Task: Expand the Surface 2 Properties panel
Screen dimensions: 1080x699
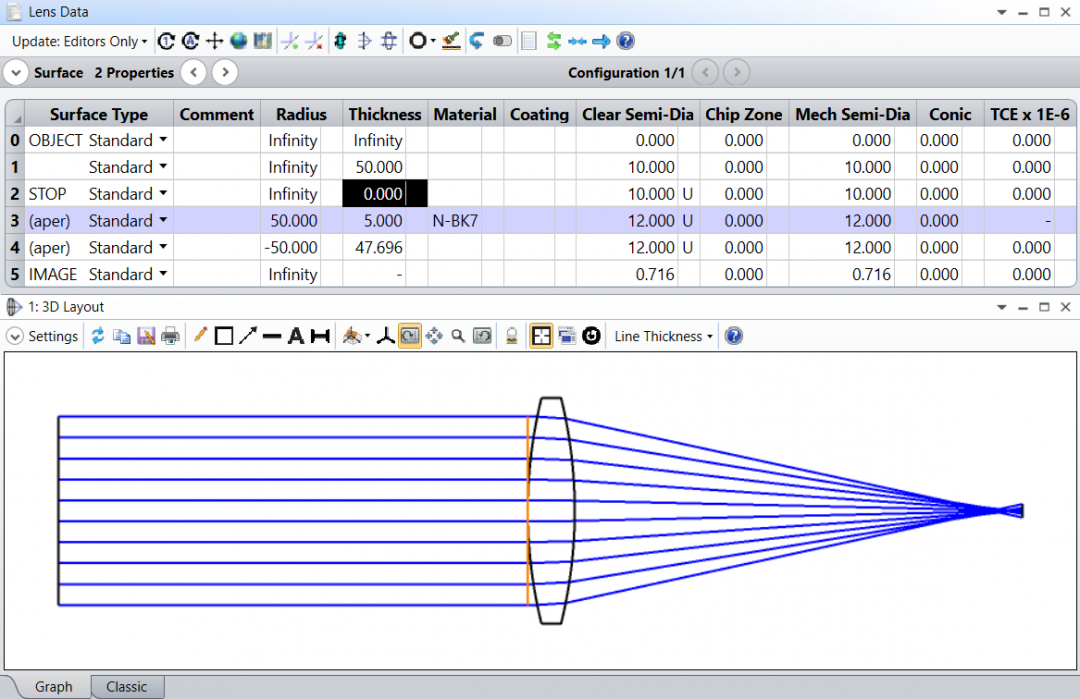Action: tap(17, 73)
